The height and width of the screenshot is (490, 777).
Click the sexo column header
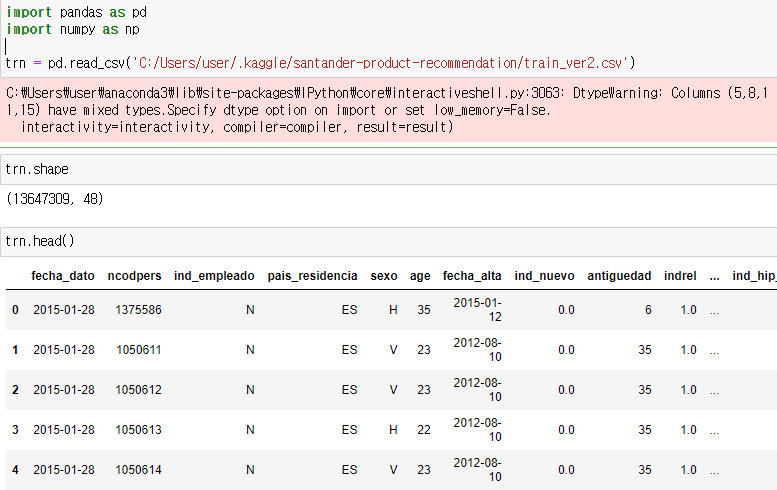(x=384, y=276)
